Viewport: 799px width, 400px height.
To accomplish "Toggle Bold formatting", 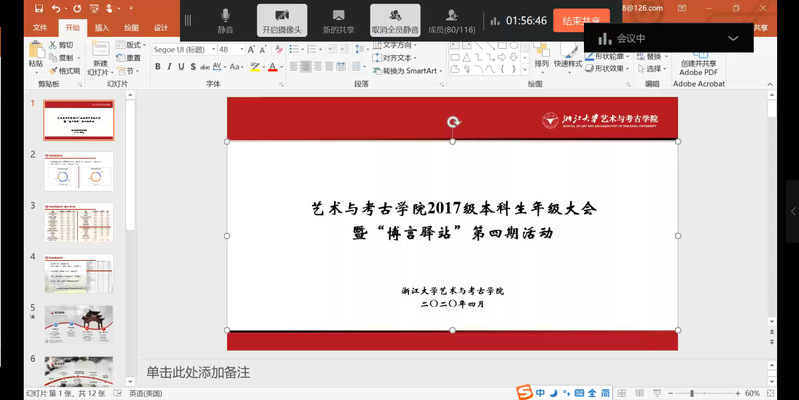I will [158, 67].
